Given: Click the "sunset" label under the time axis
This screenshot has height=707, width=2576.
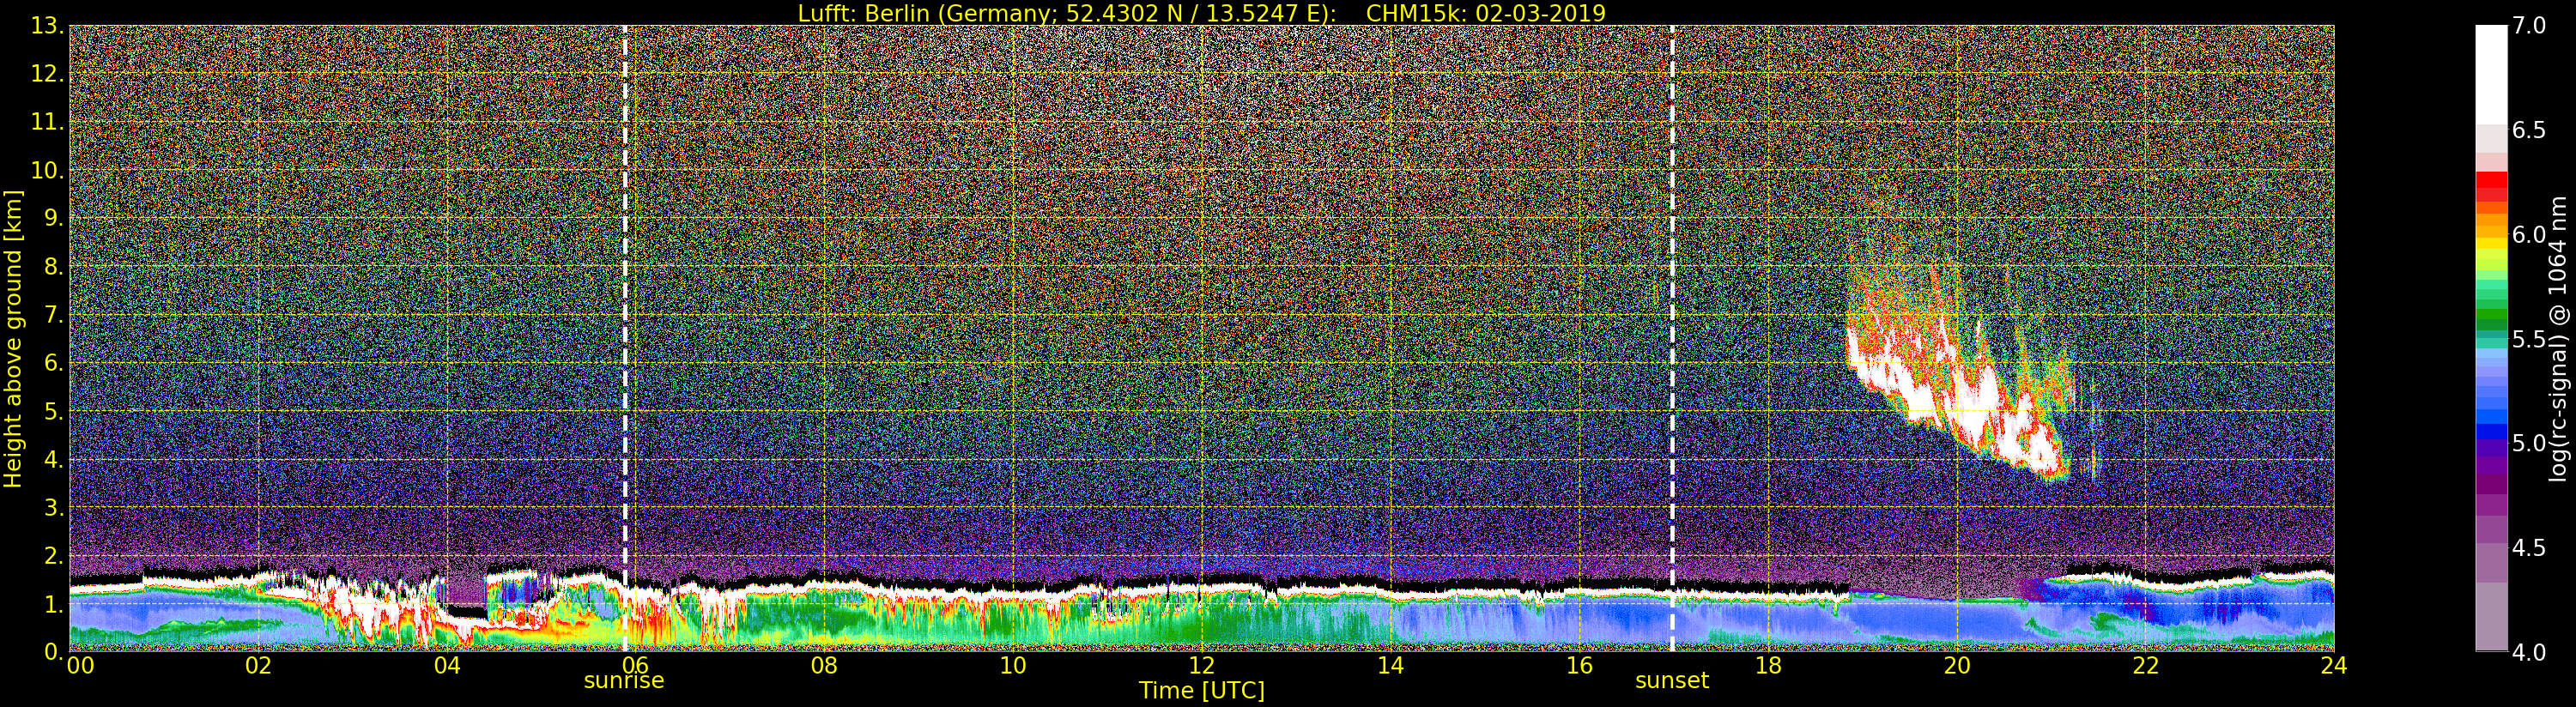Looking at the screenshot, I should tap(1672, 681).
